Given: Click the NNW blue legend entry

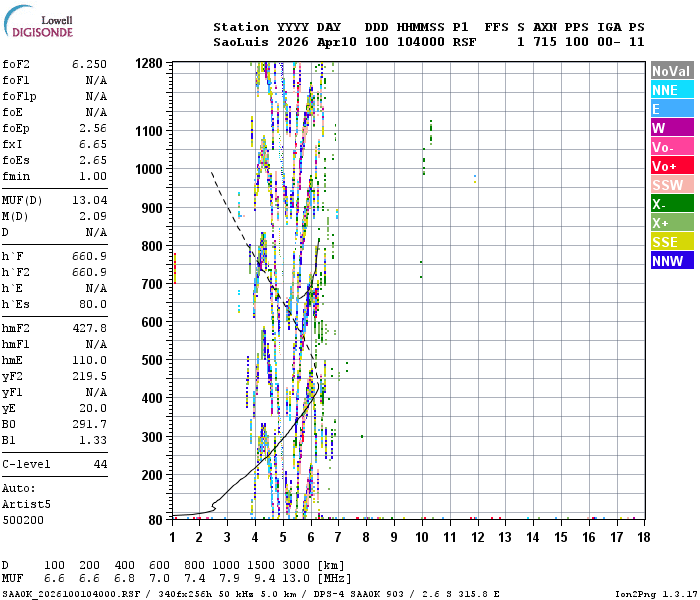Looking at the screenshot, I should point(672,261).
